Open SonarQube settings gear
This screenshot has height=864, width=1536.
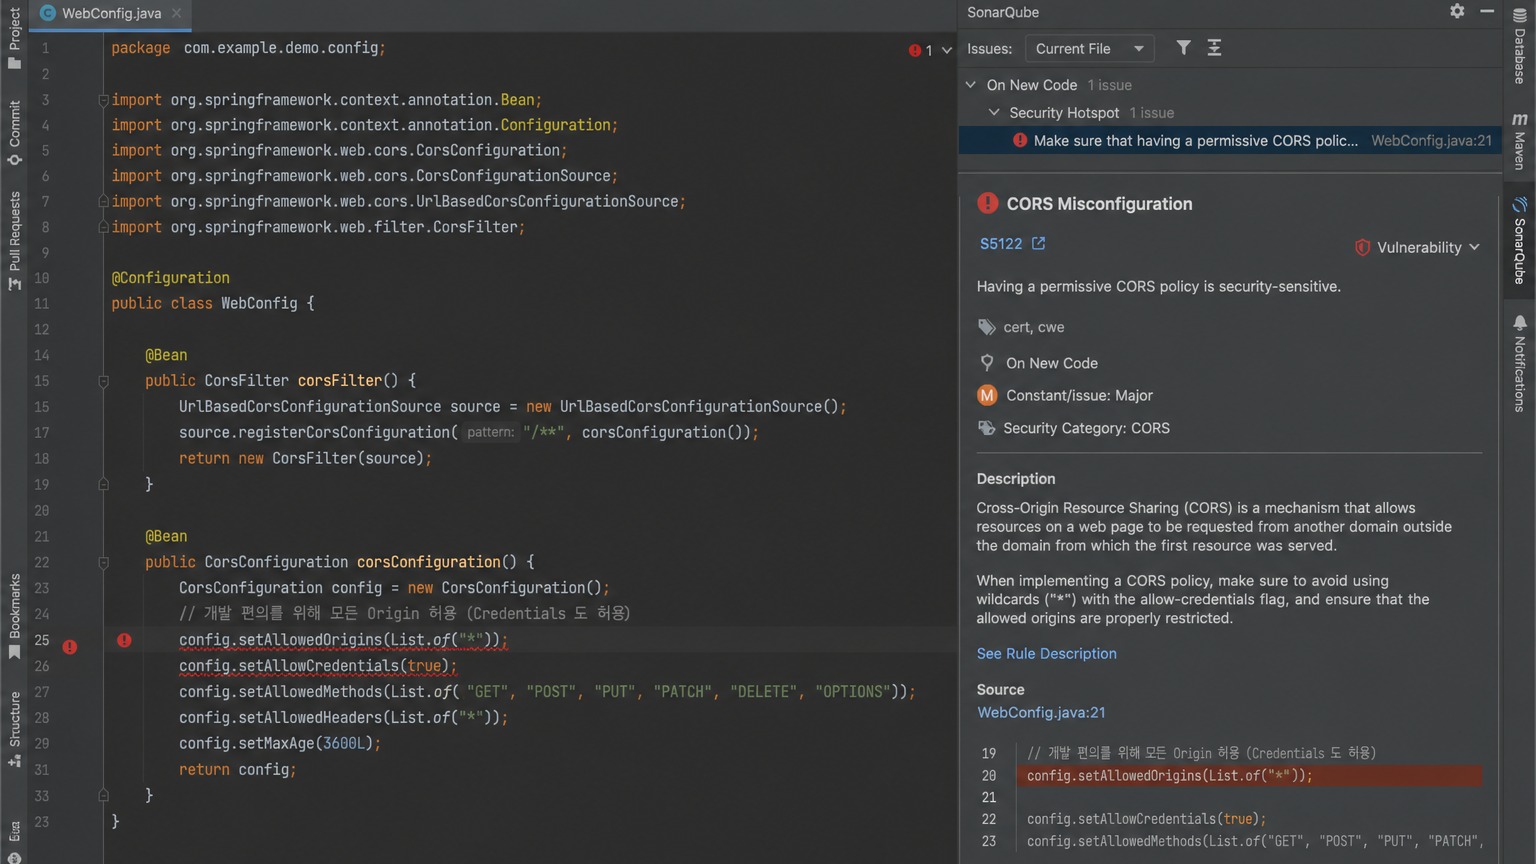(x=1457, y=11)
